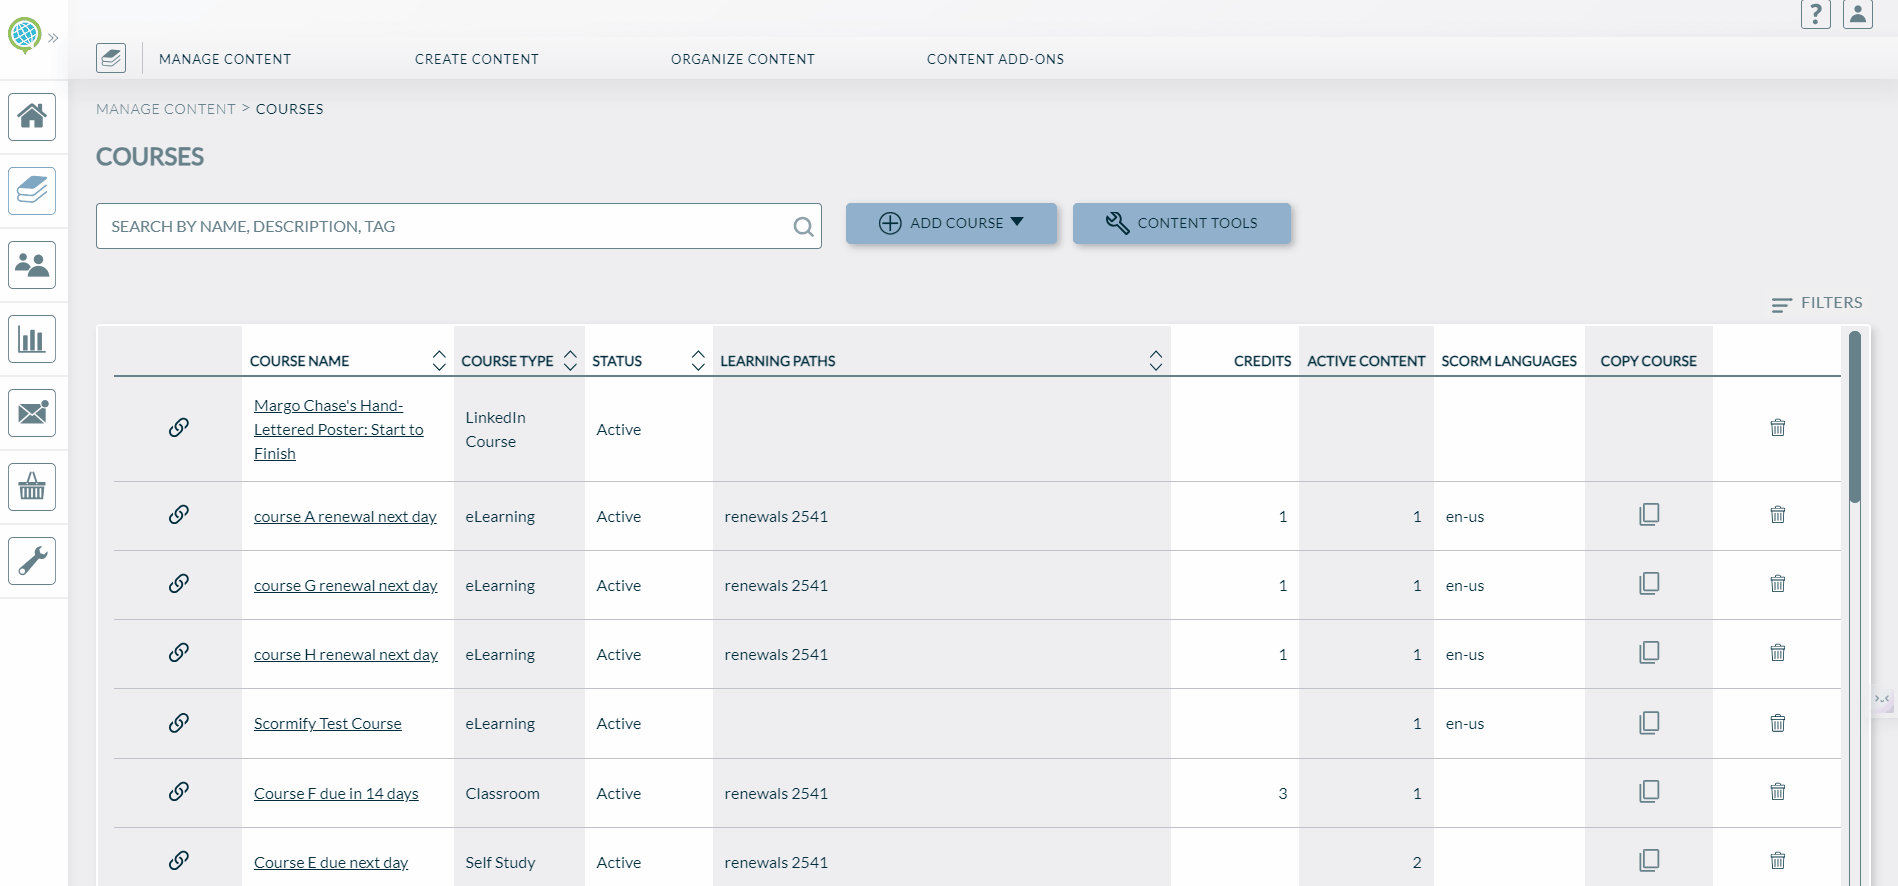This screenshot has width=1898, height=886.
Task: Click the globe logo icon
Action: click(x=24, y=35)
